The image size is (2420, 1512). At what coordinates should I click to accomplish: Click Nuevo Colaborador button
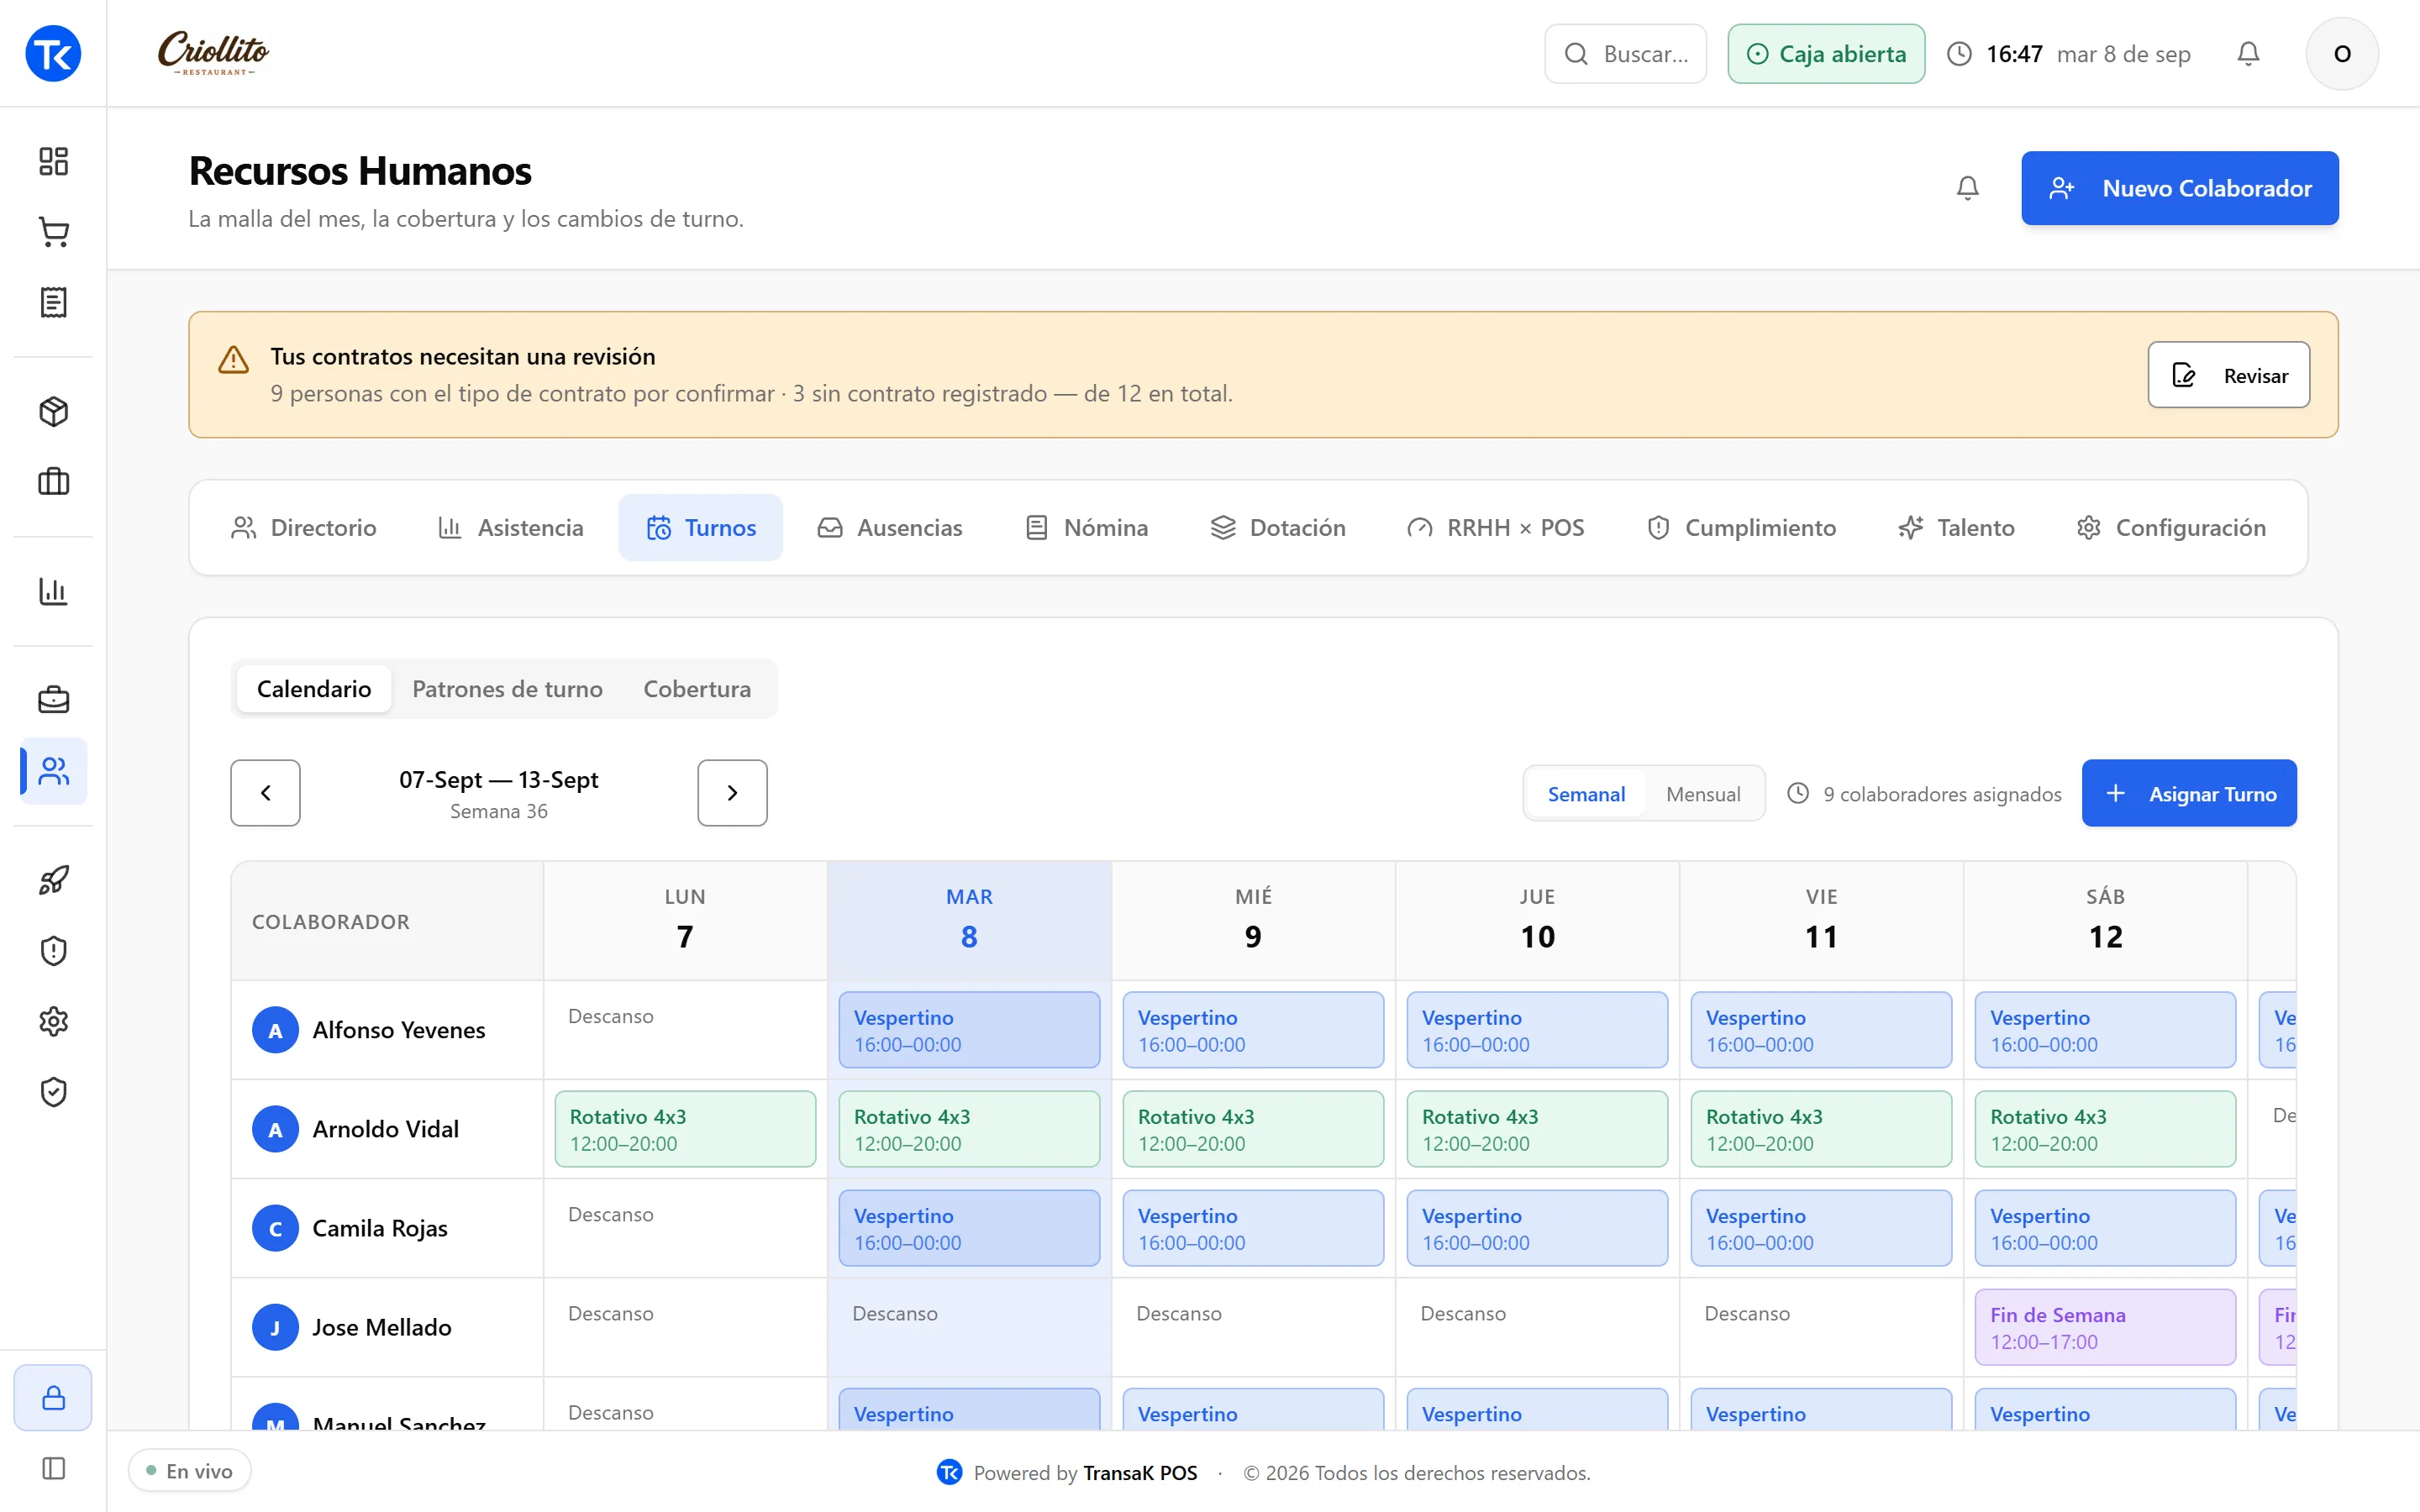point(2179,188)
